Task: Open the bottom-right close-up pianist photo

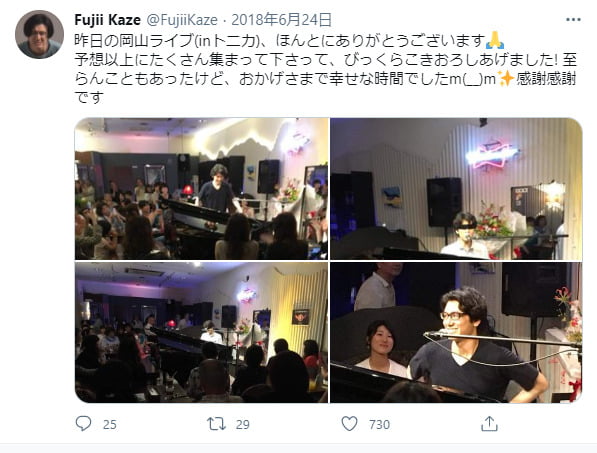Action: [x=456, y=332]
